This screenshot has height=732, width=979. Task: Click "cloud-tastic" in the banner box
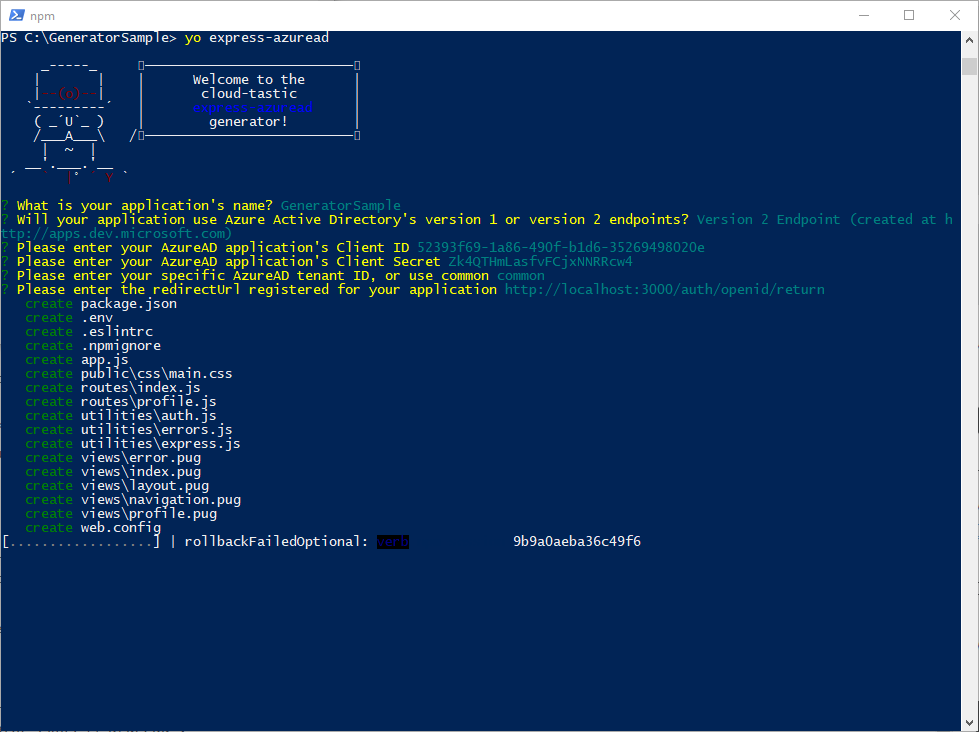[x=248, y=94]
